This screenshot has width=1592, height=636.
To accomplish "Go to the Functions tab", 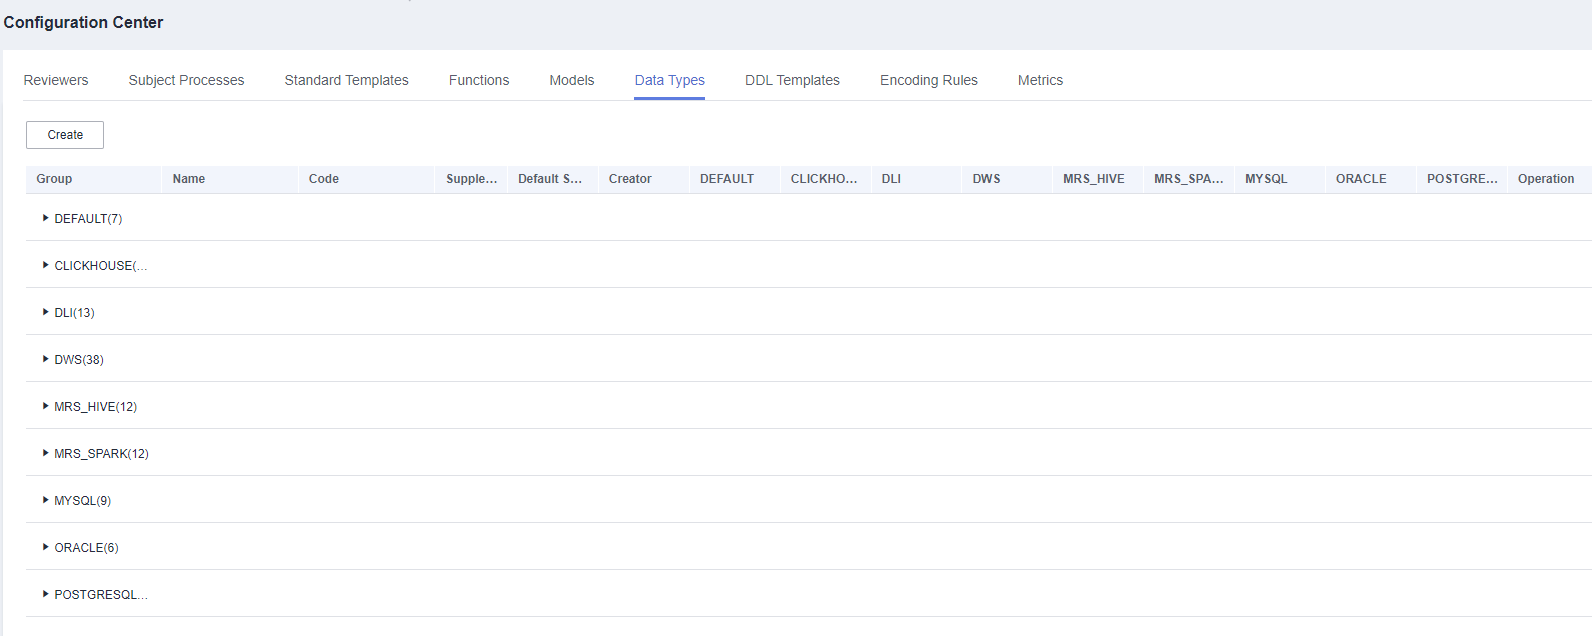I will click(479, 80).
